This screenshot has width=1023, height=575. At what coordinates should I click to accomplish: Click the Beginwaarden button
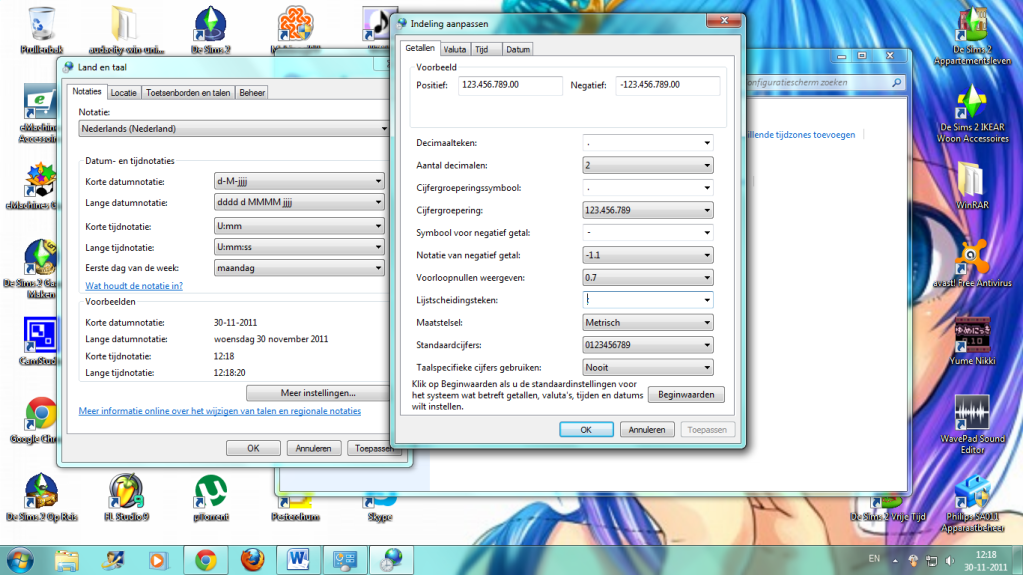(x=686, y=394)
